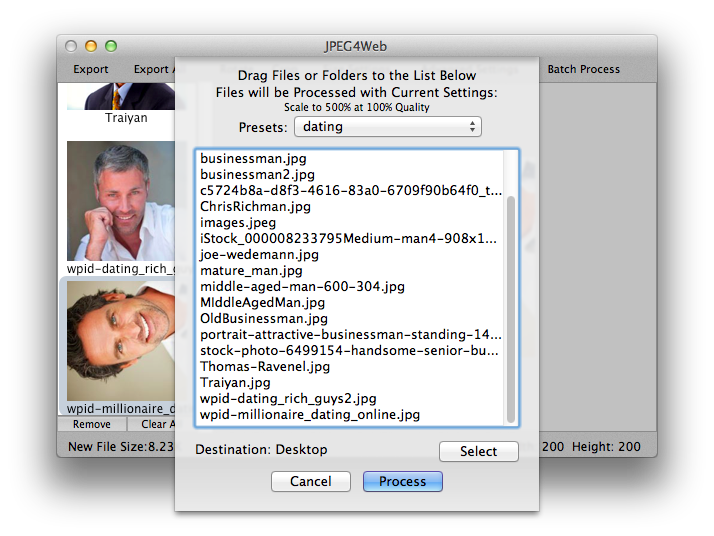Image resolution: width=714 pixels, height=536 pixels.
Task: Click the Height: 200 status text
Action: (606, 447)
